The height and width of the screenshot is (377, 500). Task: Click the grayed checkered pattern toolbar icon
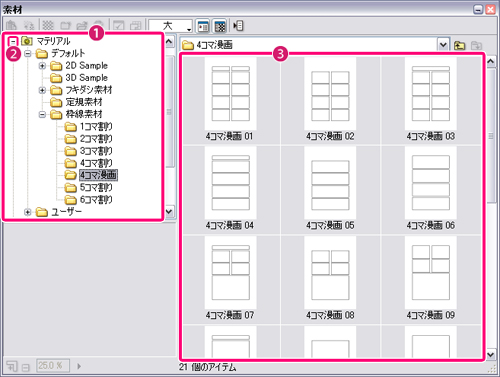point(48,25)
